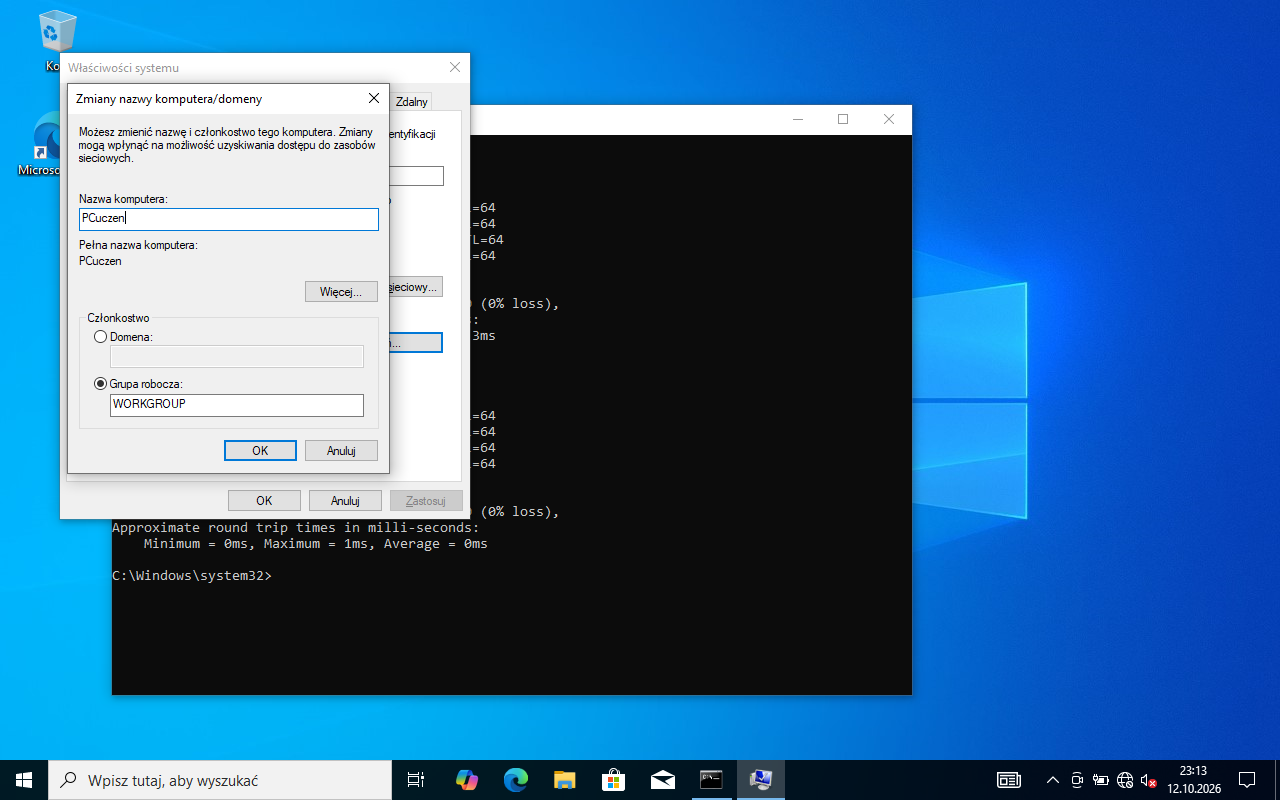Confirm with OK in the computer name dialog
This screenshot has height=800, width=1280.
[x=260, y=451]
